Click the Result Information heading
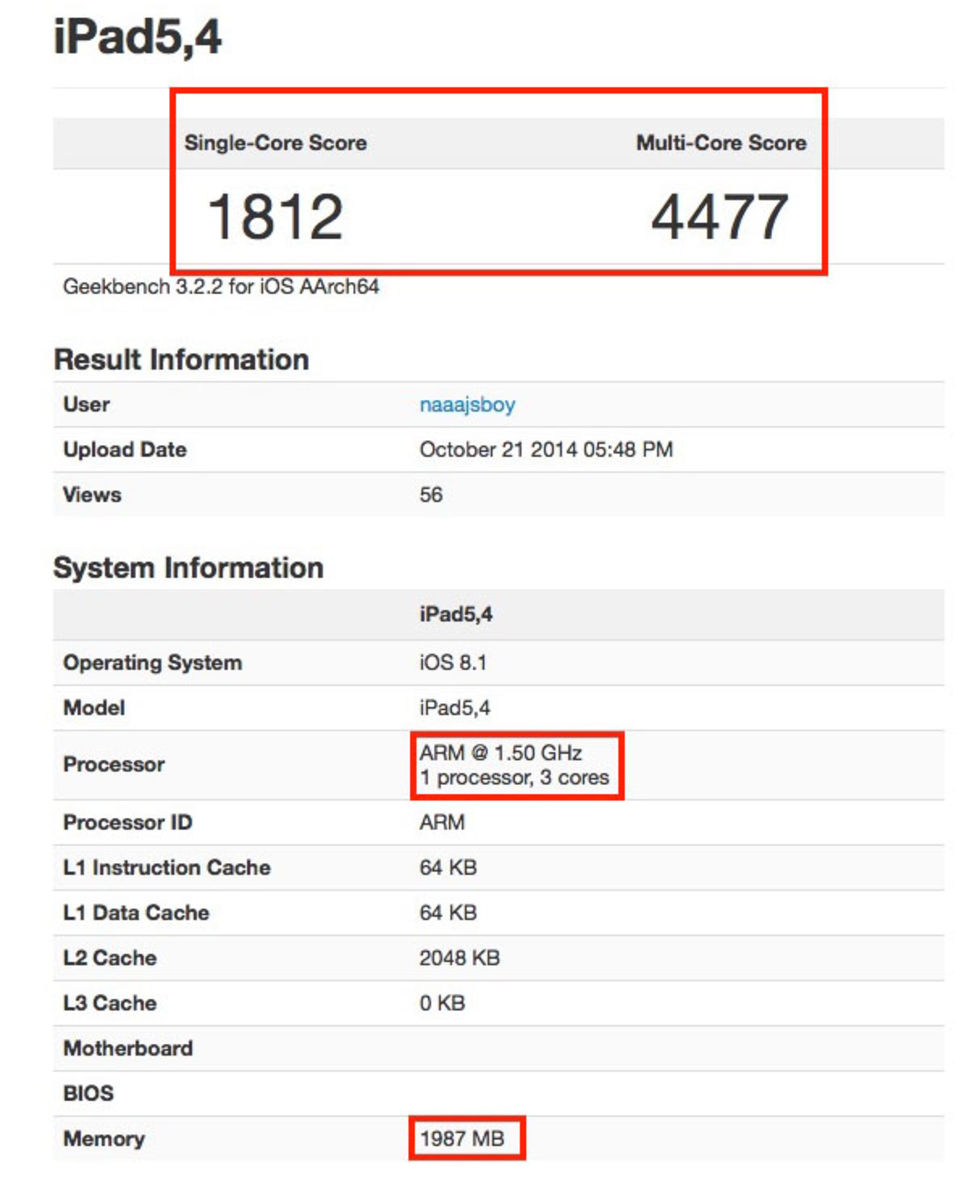The image size is (980, 1188). pyautogui.click(x=181, y=359)
